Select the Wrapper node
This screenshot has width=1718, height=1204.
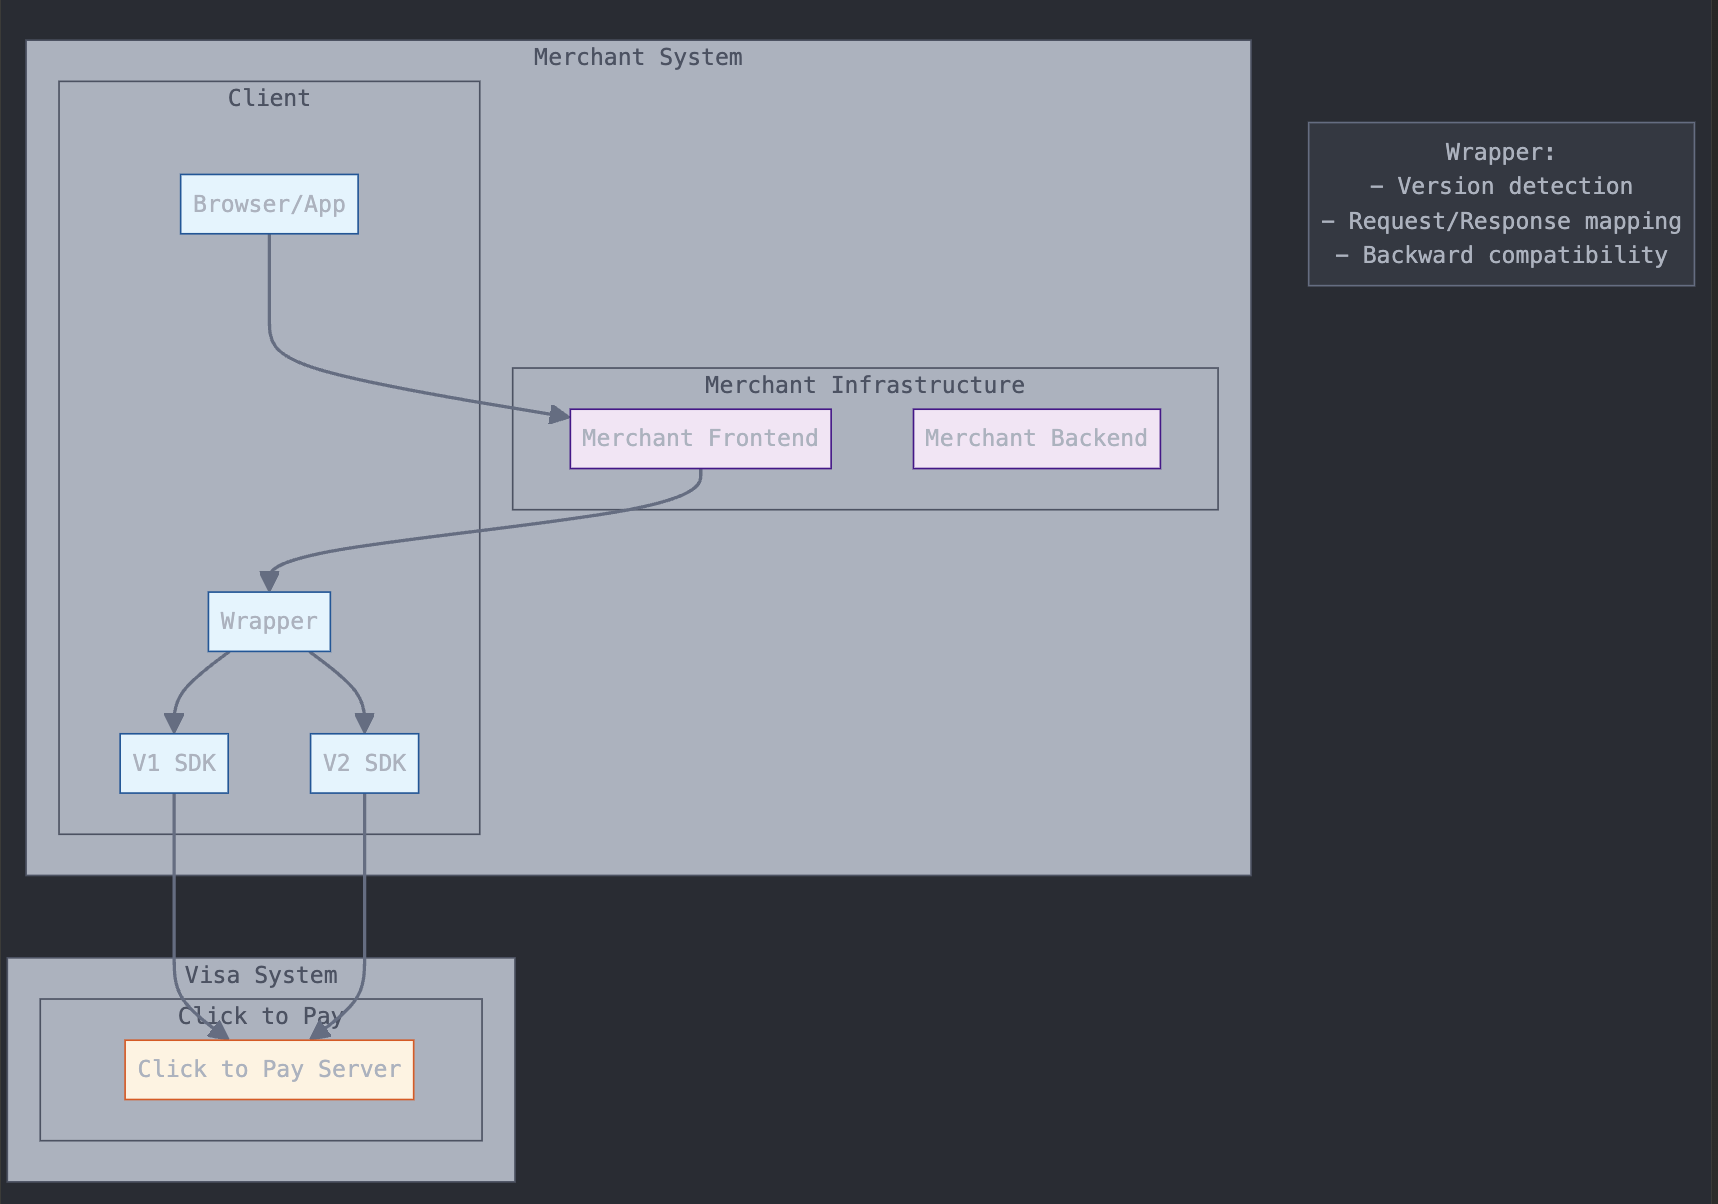(x=268, y=621)
